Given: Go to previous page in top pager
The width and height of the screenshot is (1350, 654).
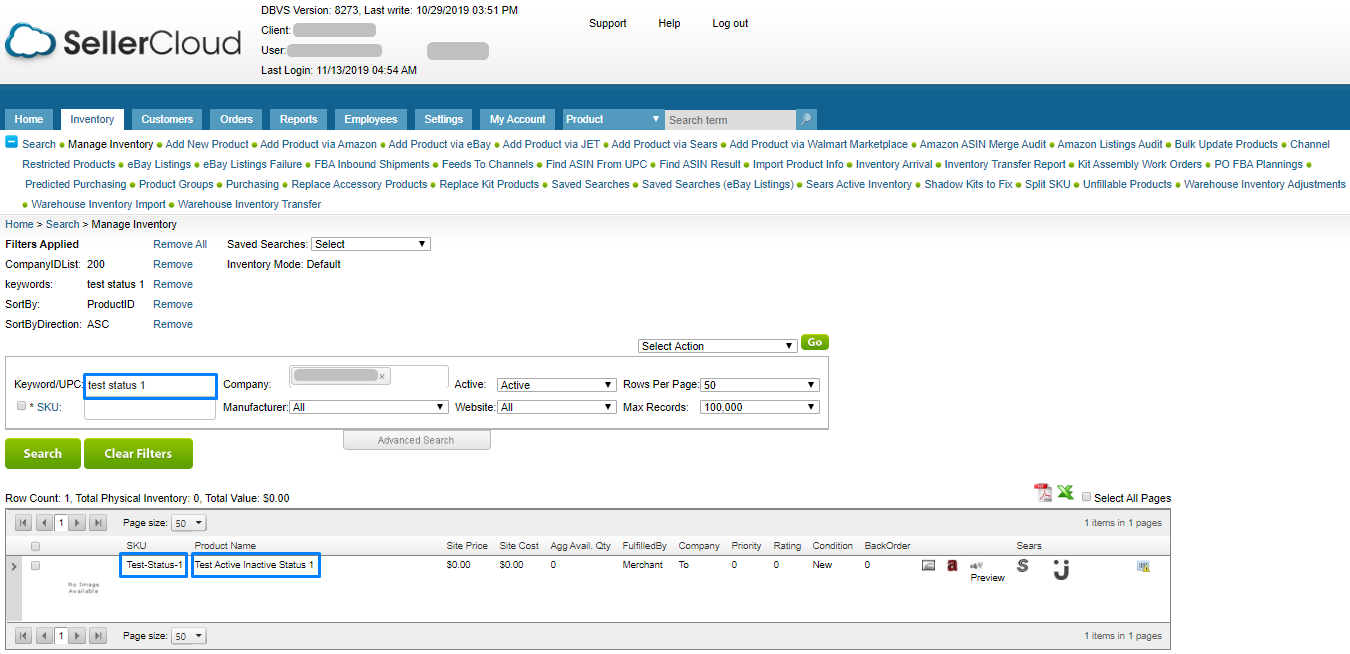Looking at the screenshot, I should (x=43, y=522).
